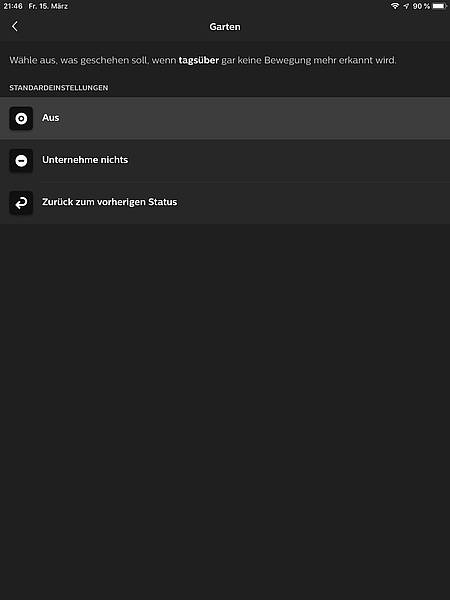Tap the 90 % battery percentage
Image resolution: width=450 pixels, height=600 pixels.
421,6
